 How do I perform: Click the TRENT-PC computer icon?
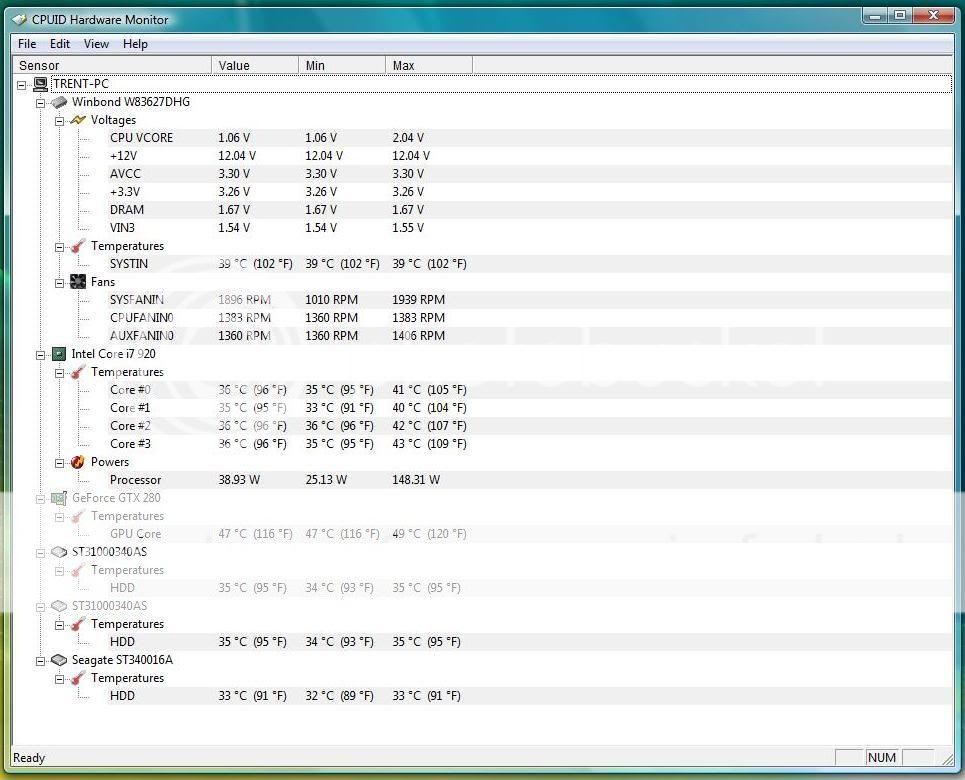[x=40, y=84]
